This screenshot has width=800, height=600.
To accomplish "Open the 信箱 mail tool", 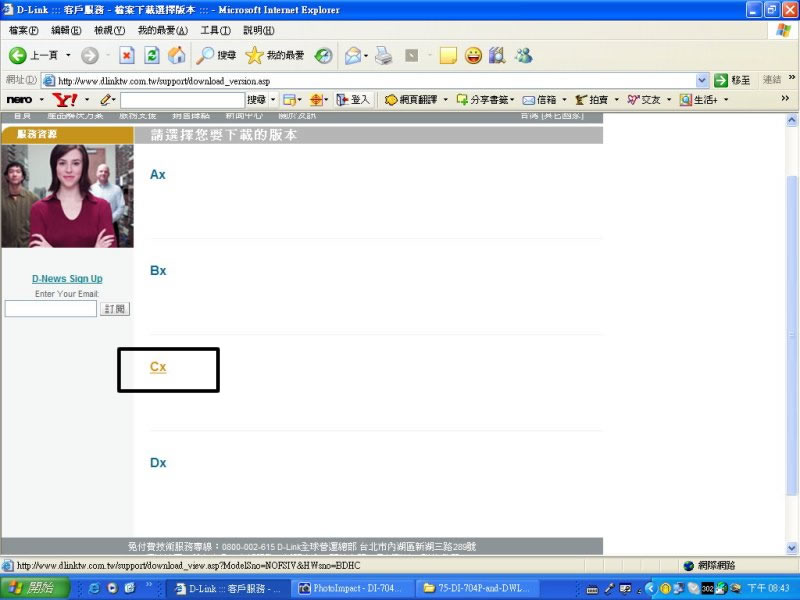I will [540, 99].
